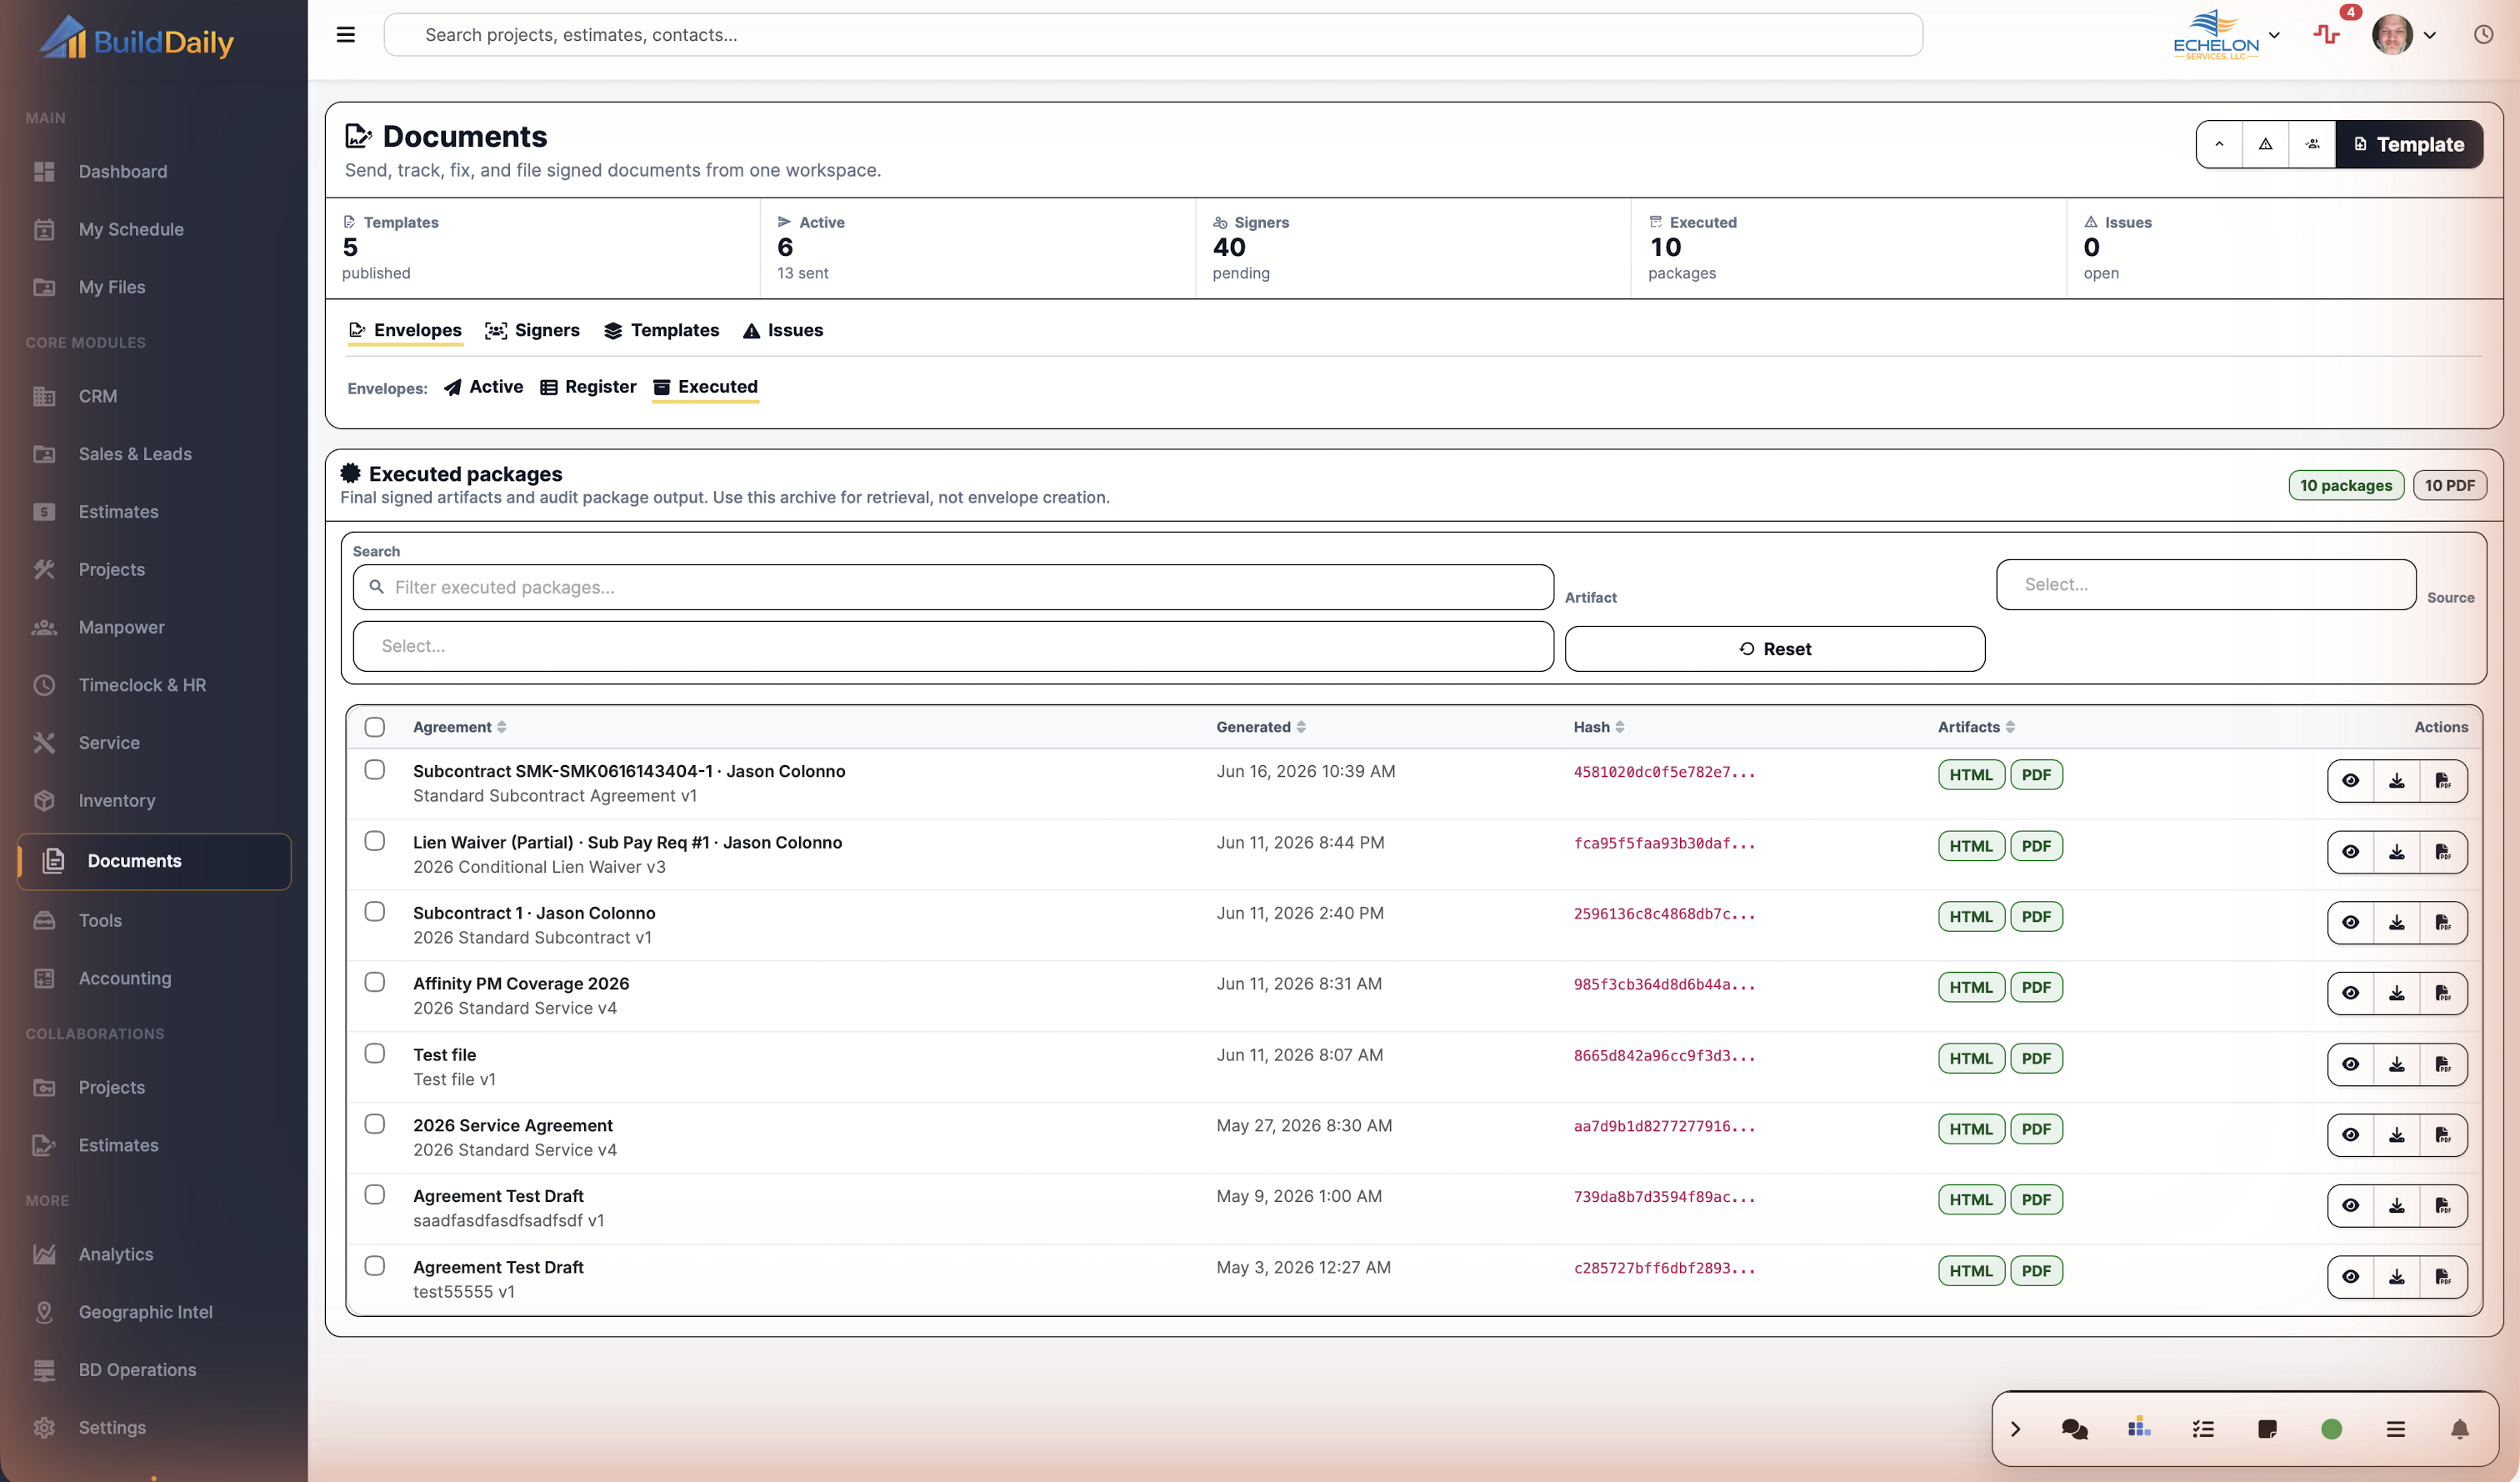This screenshot has height=1482, width=2520.
Task: Focus the global search projects field
Action: 1152,35
